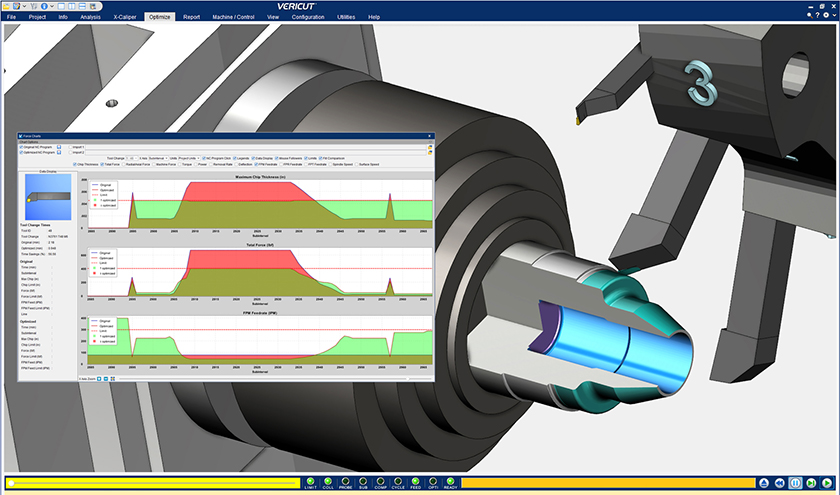
Task: Click the PROBE status indicator light
Action: tap(347, 481)
